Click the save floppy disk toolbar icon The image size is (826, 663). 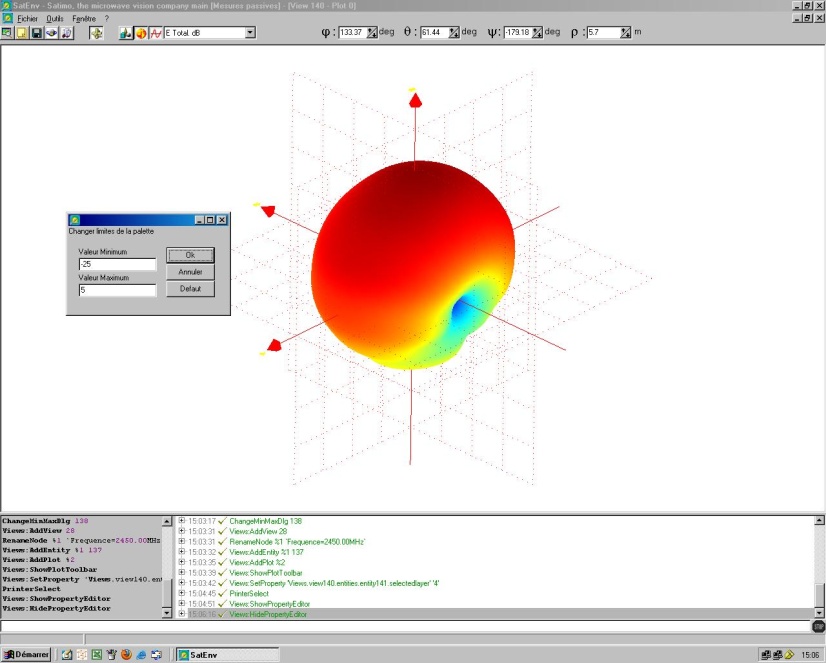click(x=37, y=33)
